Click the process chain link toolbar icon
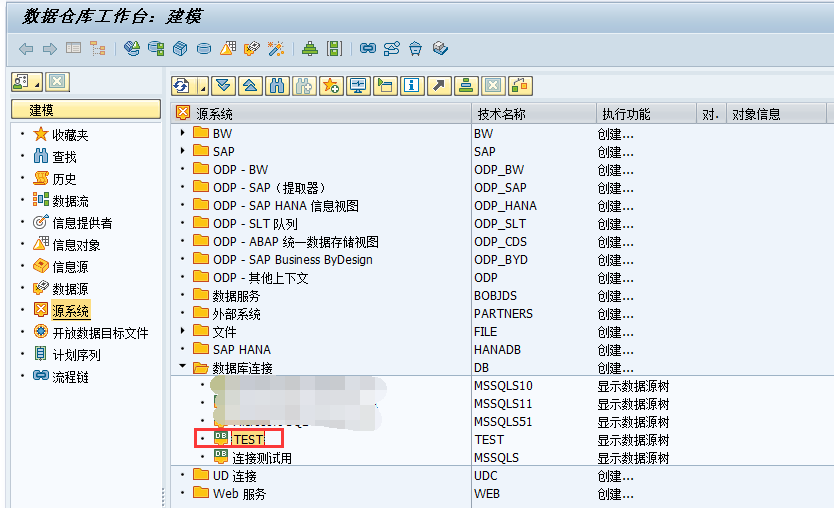The width and height of the screenshot is (834, 508). point(368,49)
